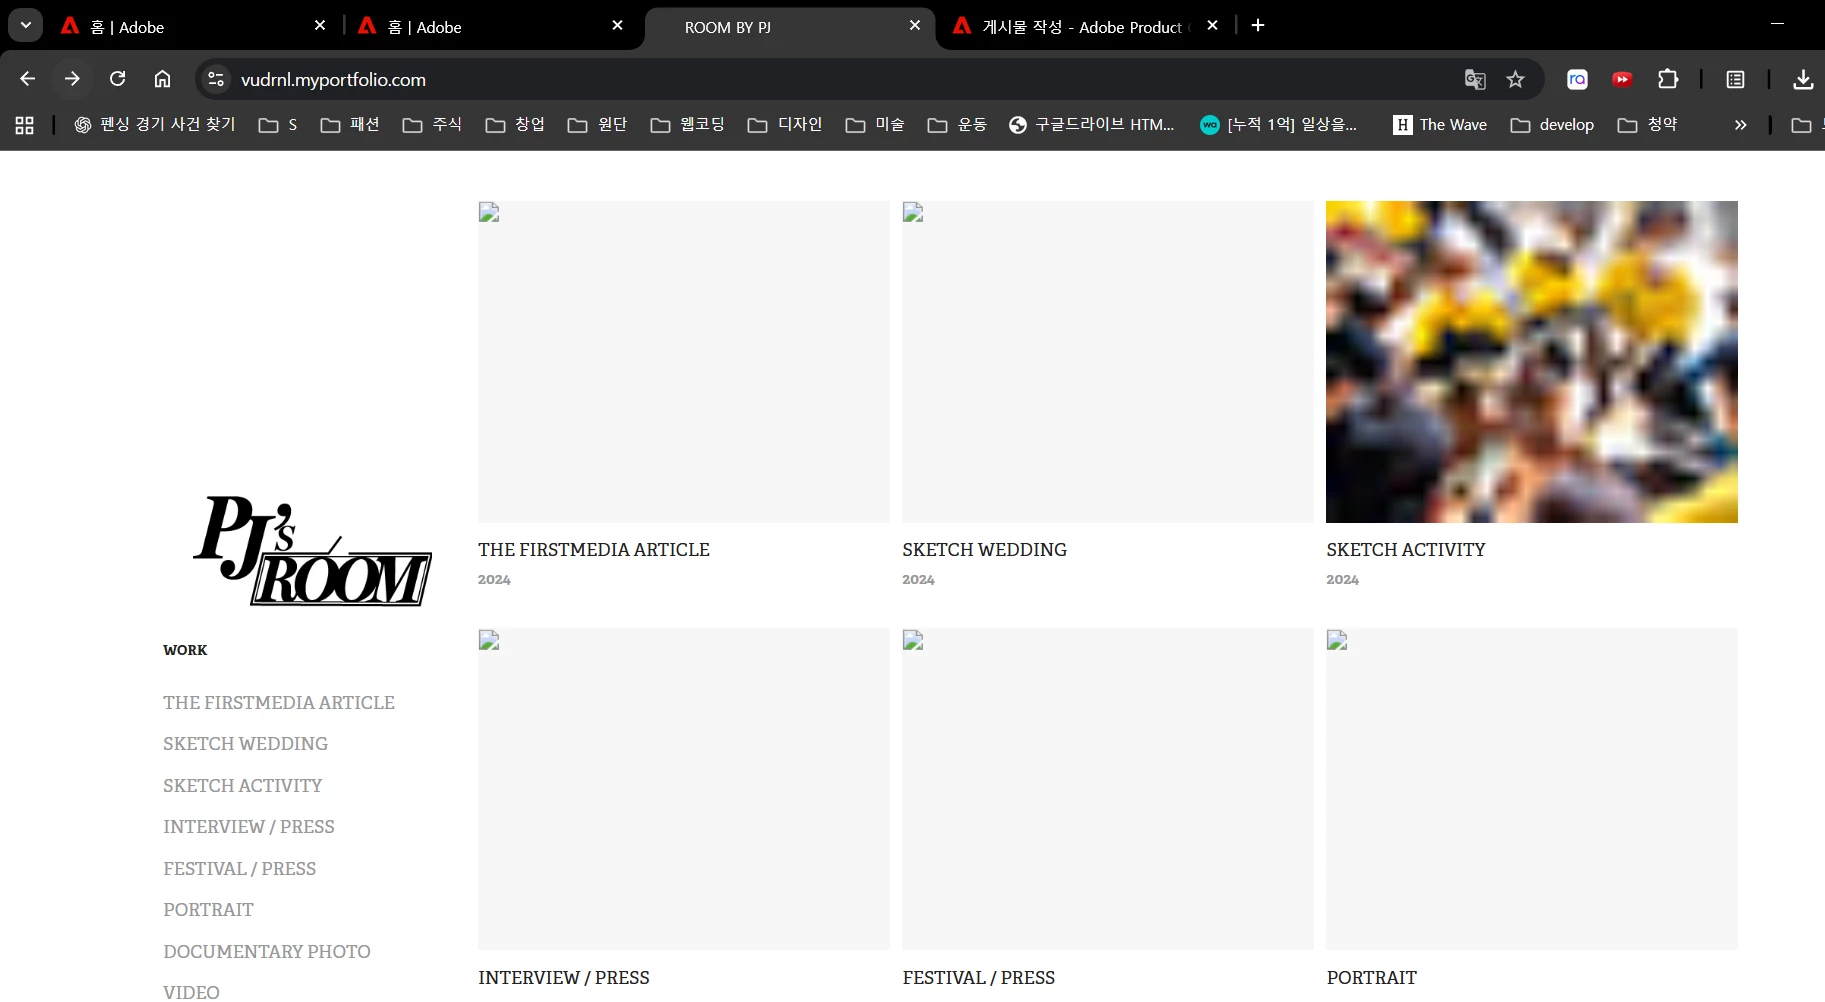Click the browser back arrow
The width and height of the screenshot is (1825, 1002).
pos(28,79)
